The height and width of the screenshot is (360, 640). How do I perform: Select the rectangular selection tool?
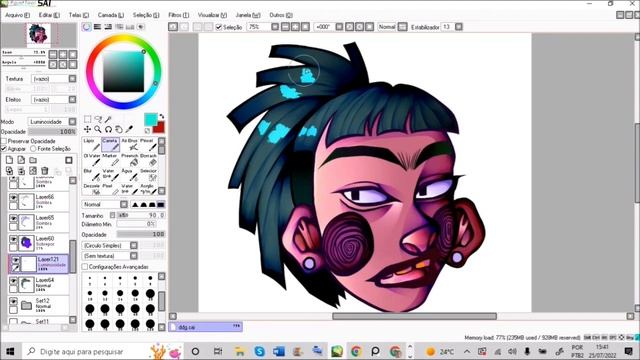tap(87, 119)
